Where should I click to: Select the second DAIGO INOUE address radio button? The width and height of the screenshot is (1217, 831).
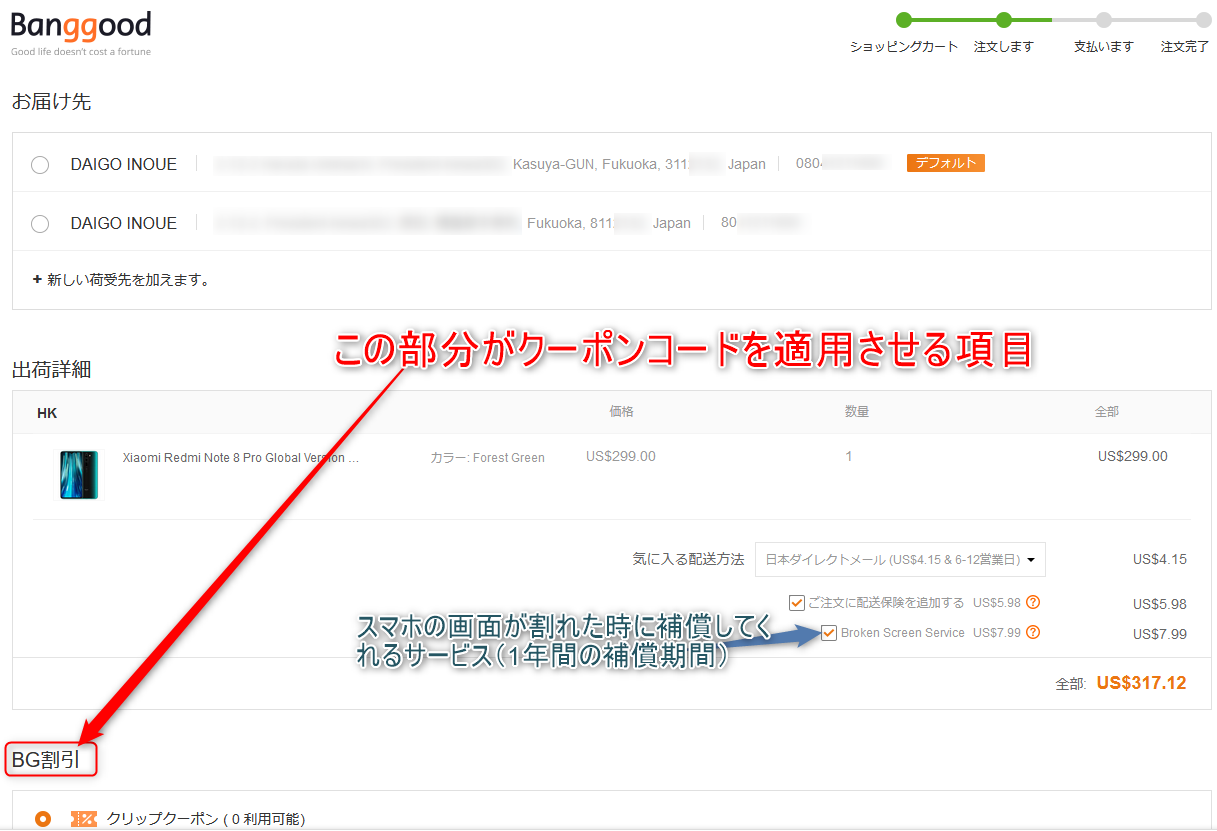tap(40, 224)
